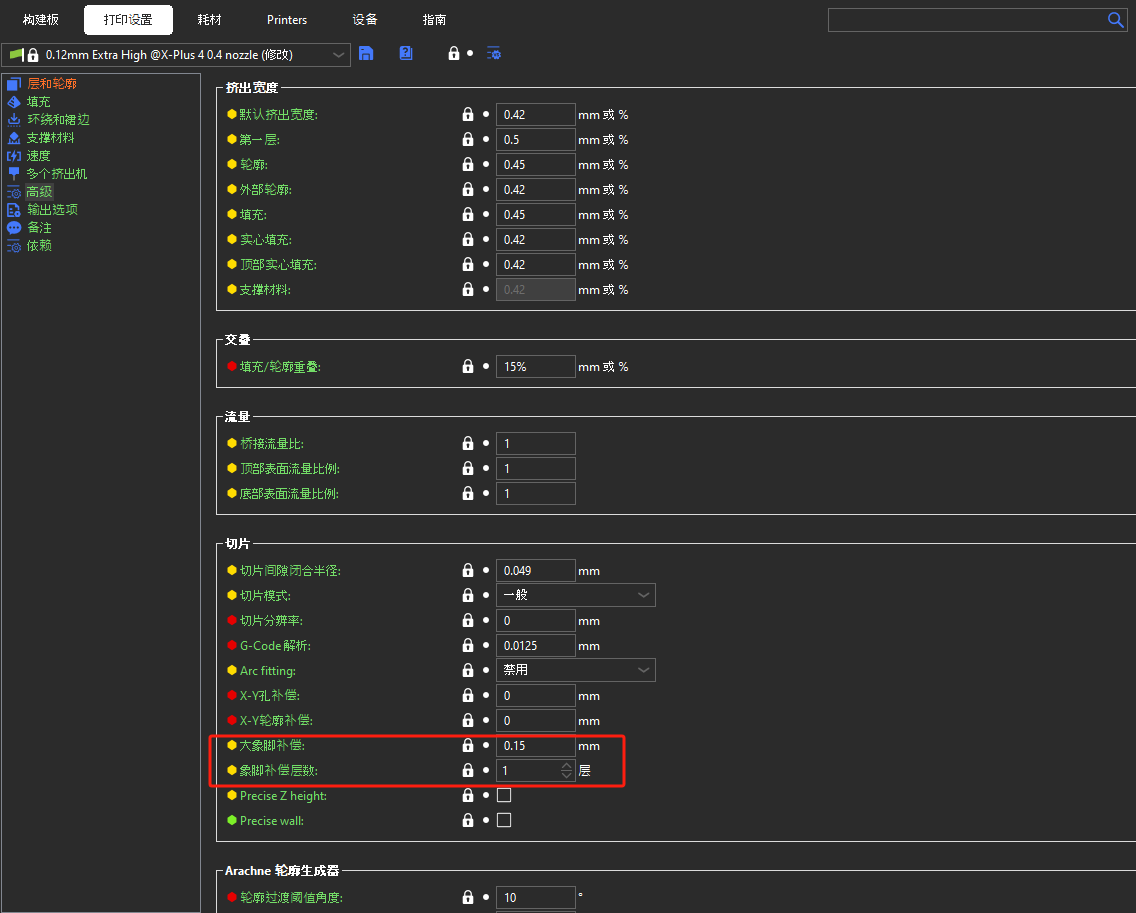Open the print preset dropdown 0.12mm Extra High
The image size is (1136, 913).
point(176,55)
